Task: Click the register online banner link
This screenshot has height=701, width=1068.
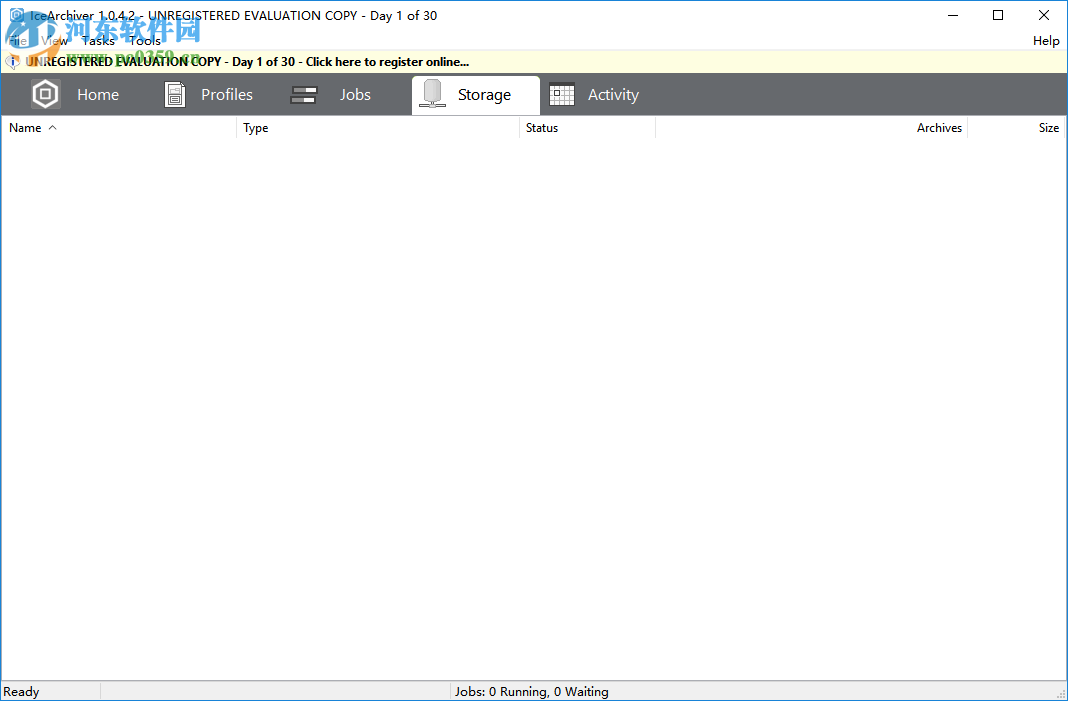Action: (247, 62)
